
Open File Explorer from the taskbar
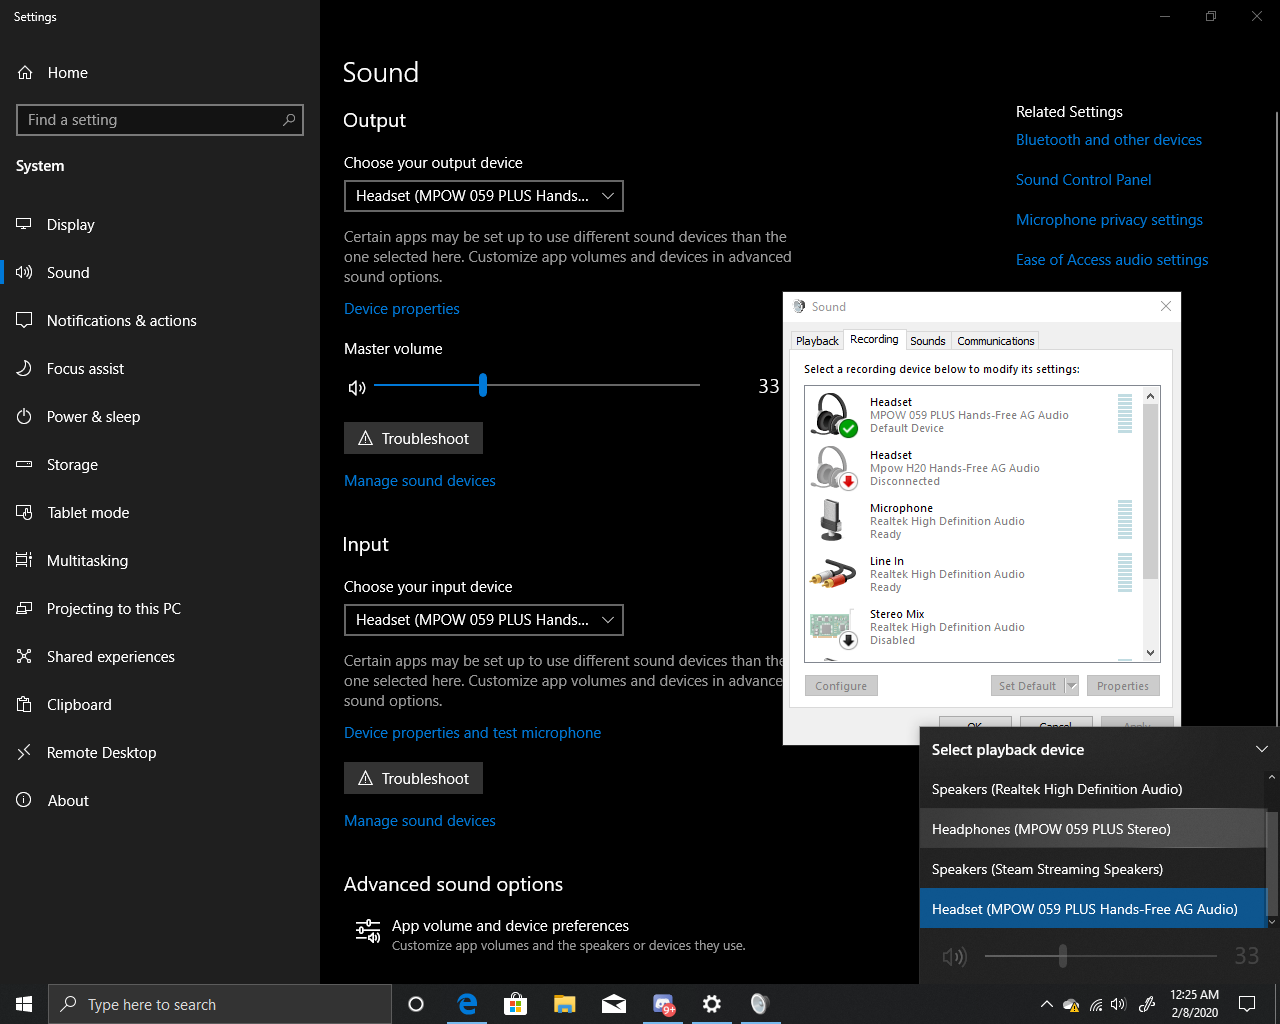(565, 1004)
